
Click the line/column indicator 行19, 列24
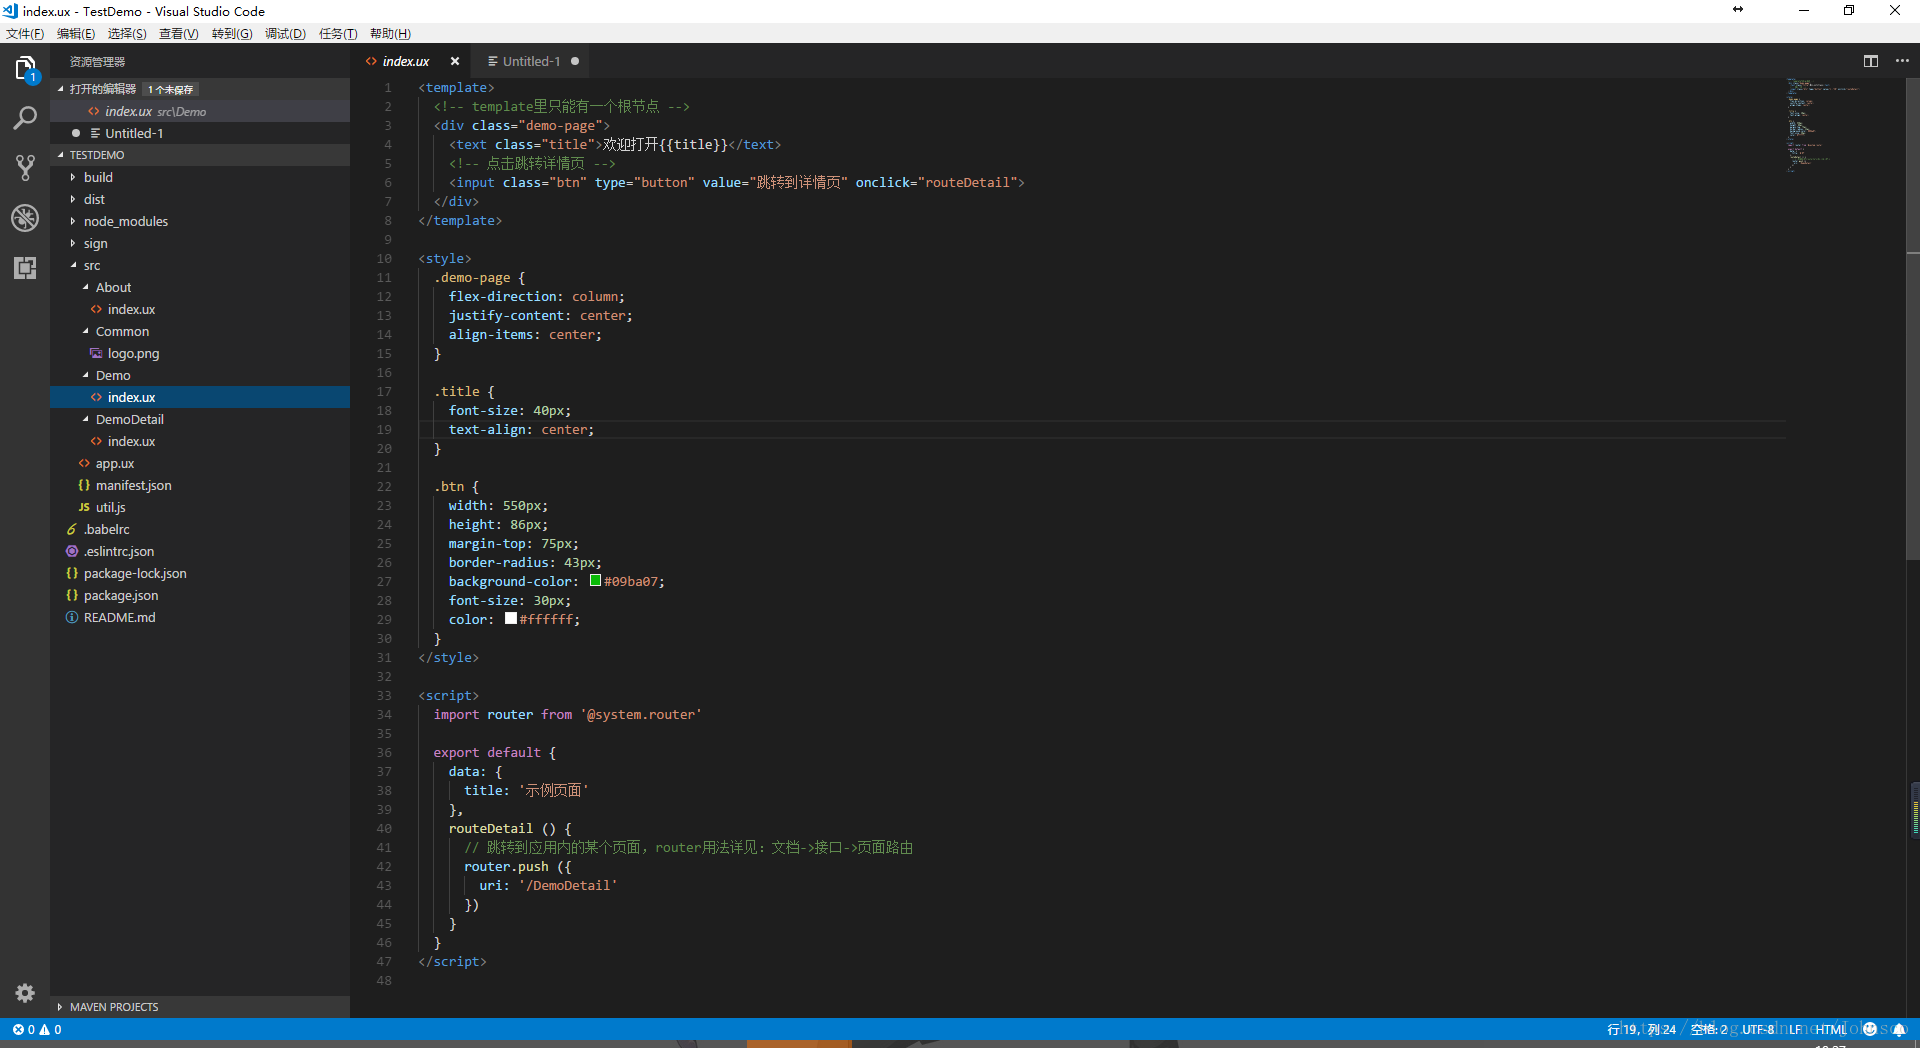(1641, 1029)
